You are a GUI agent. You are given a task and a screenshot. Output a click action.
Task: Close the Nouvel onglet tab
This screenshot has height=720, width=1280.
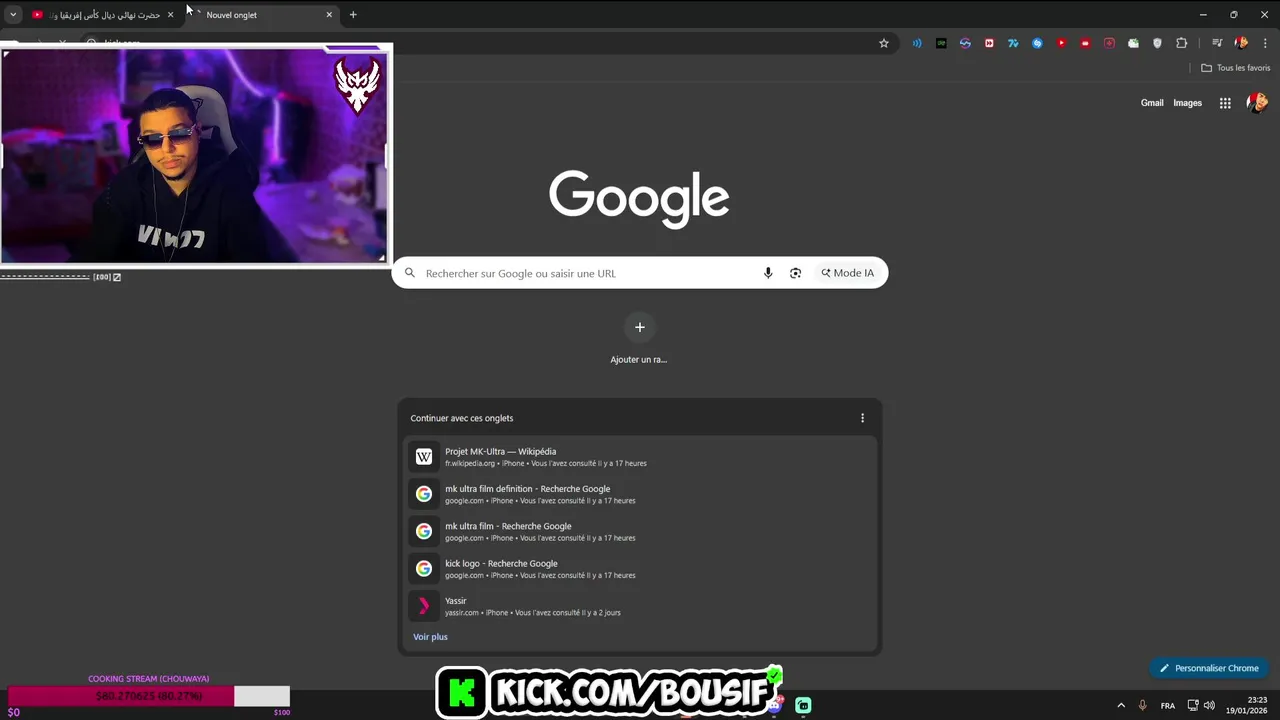329,15
